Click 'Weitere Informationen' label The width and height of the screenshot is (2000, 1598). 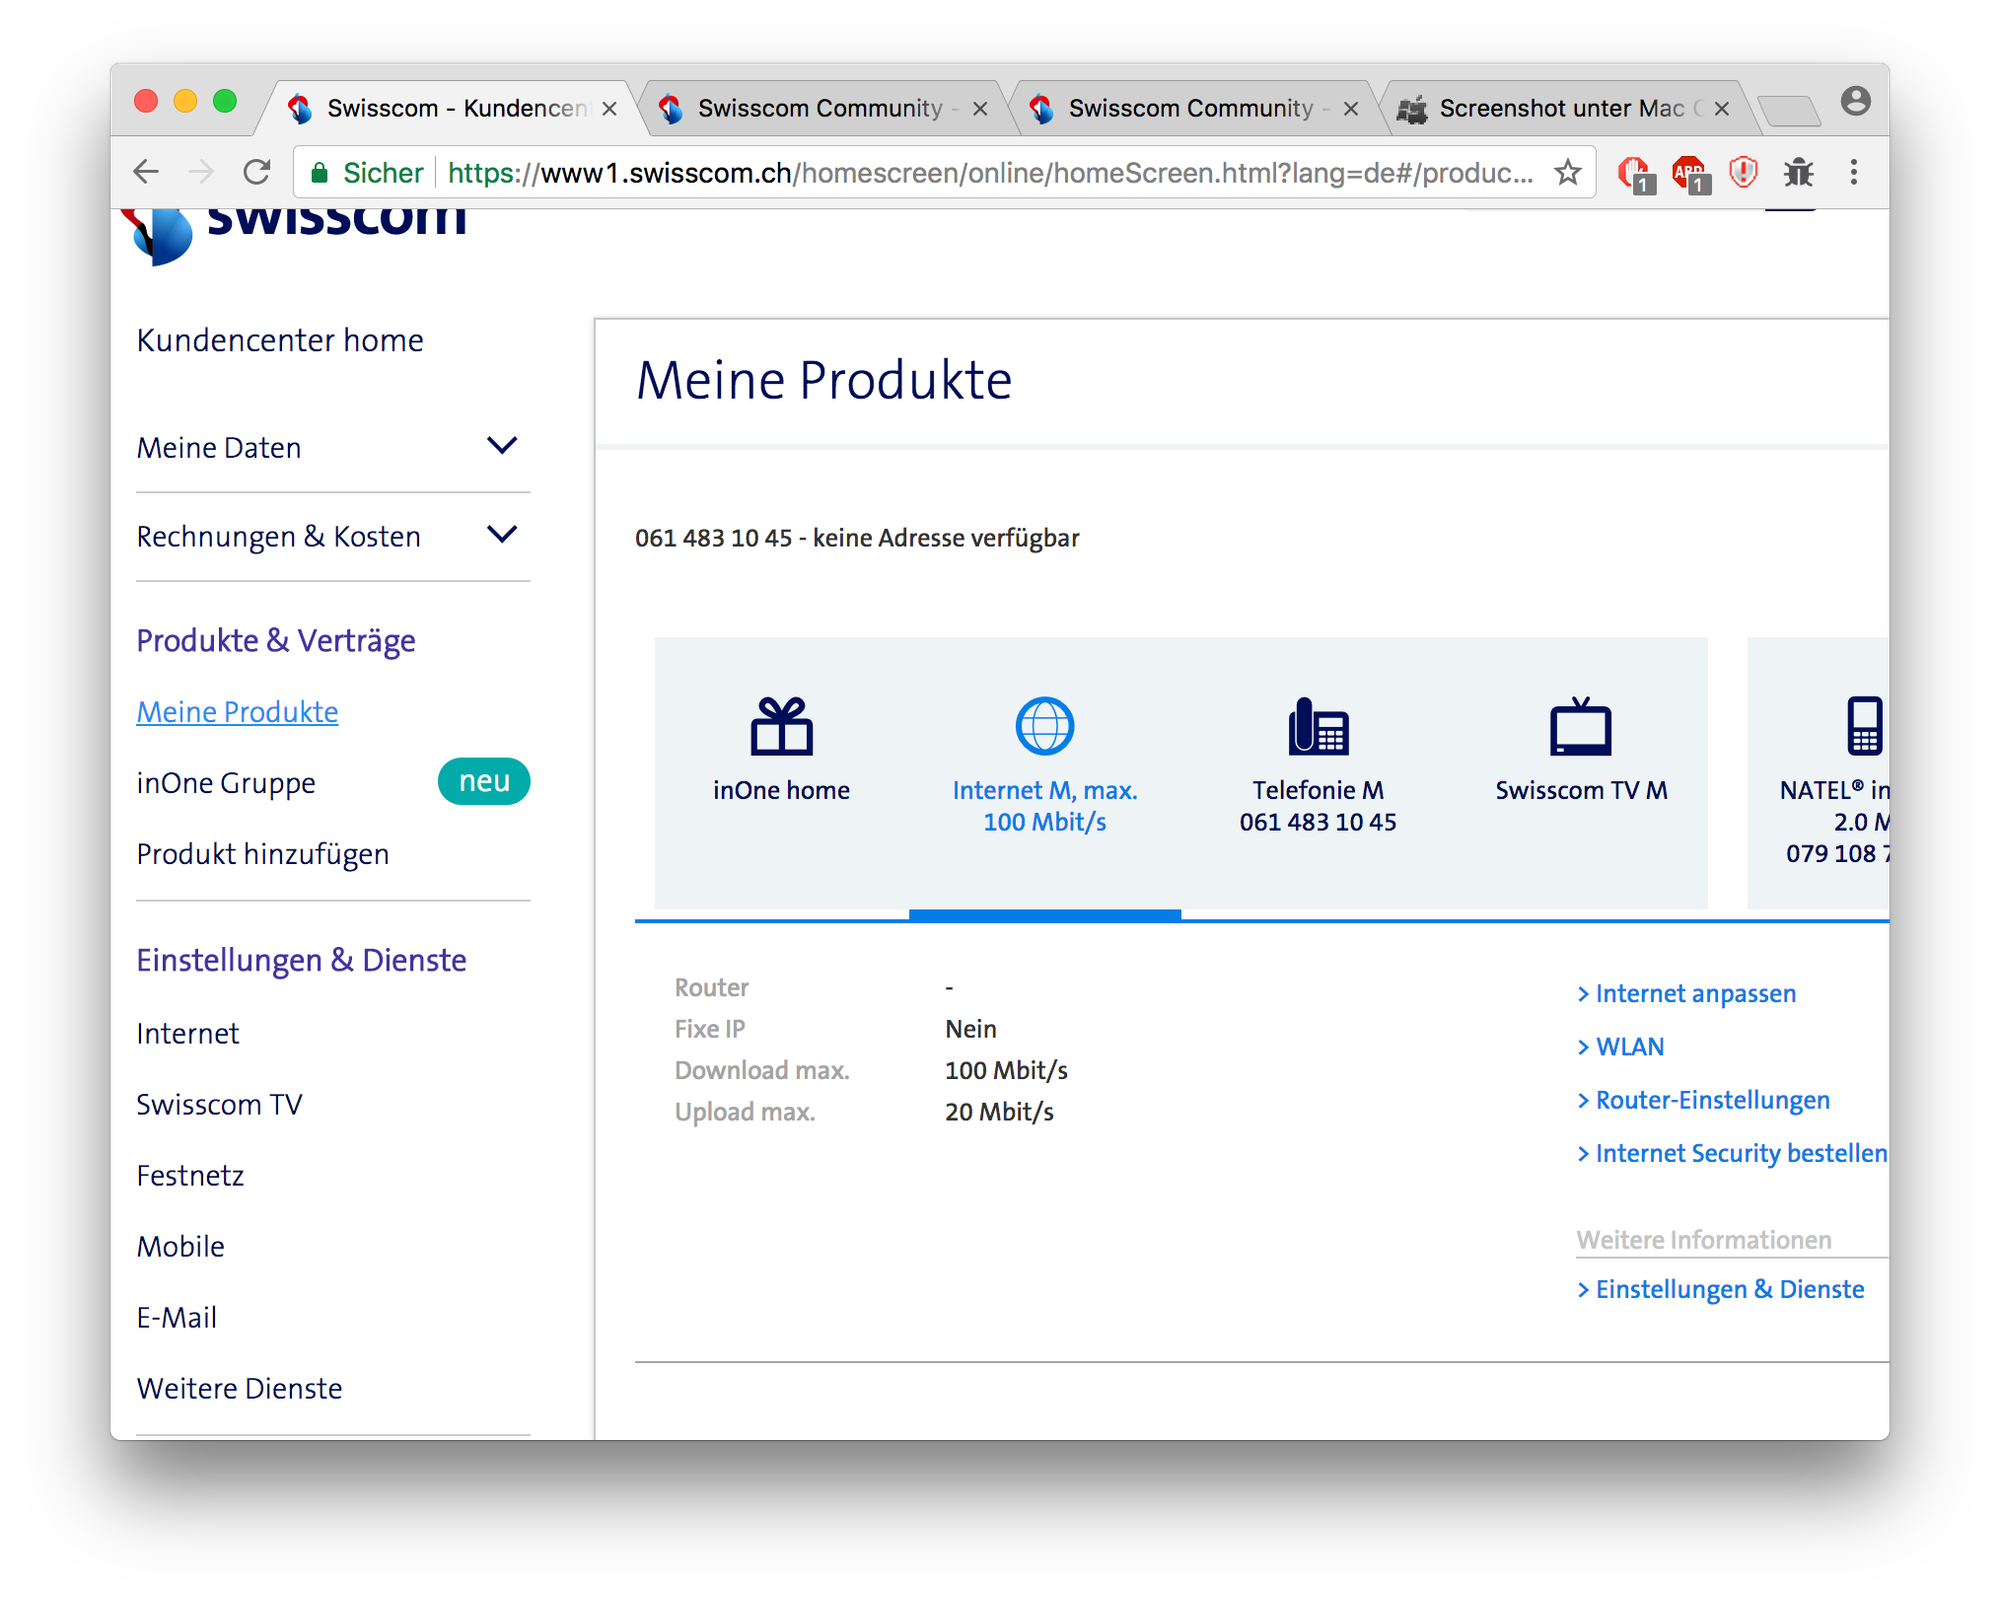click(x=1704, y=1240)
